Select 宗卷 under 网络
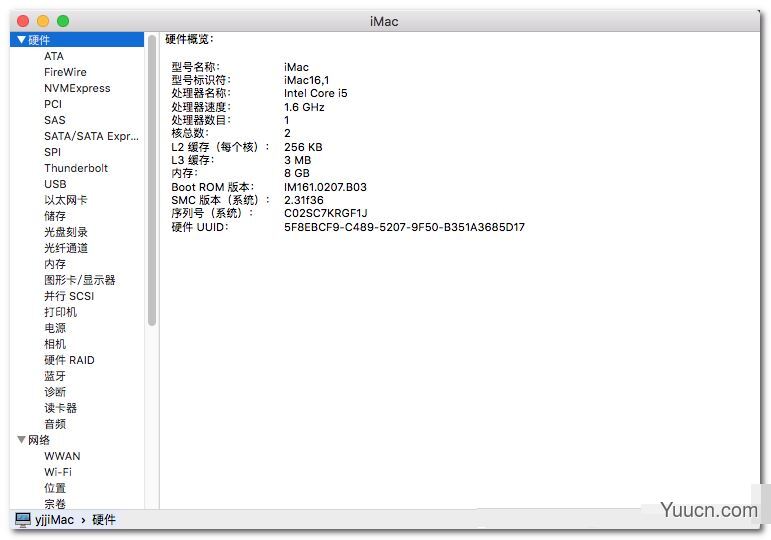Image resolution: width=771 pixels, height=540 pixels. tap(55, 504)
